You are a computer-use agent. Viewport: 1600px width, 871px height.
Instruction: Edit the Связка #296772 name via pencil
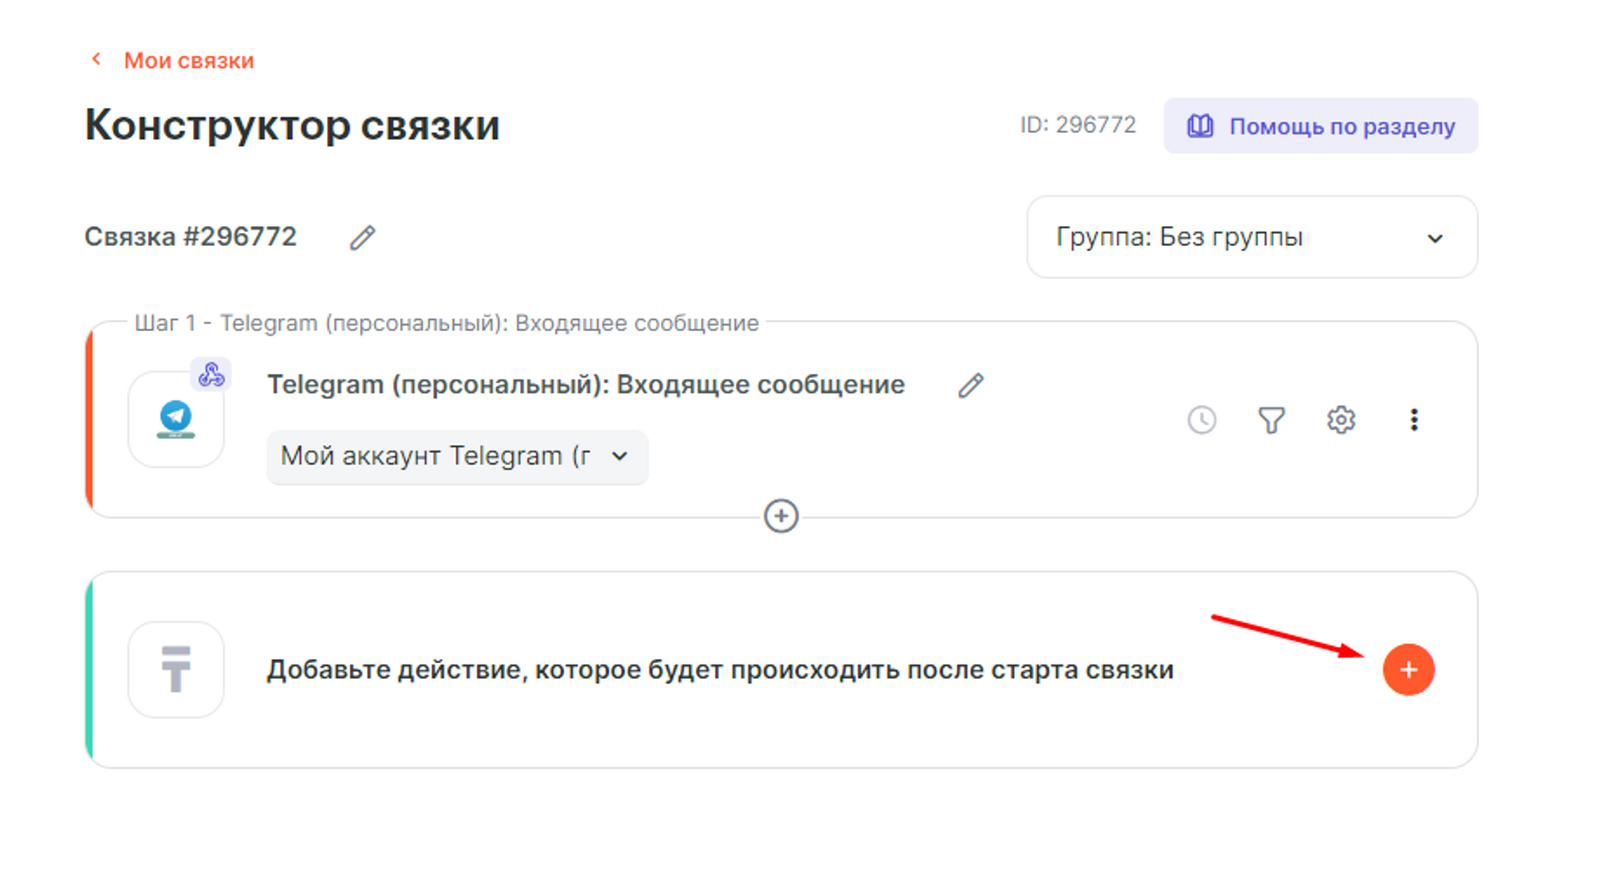click(362, 238)
